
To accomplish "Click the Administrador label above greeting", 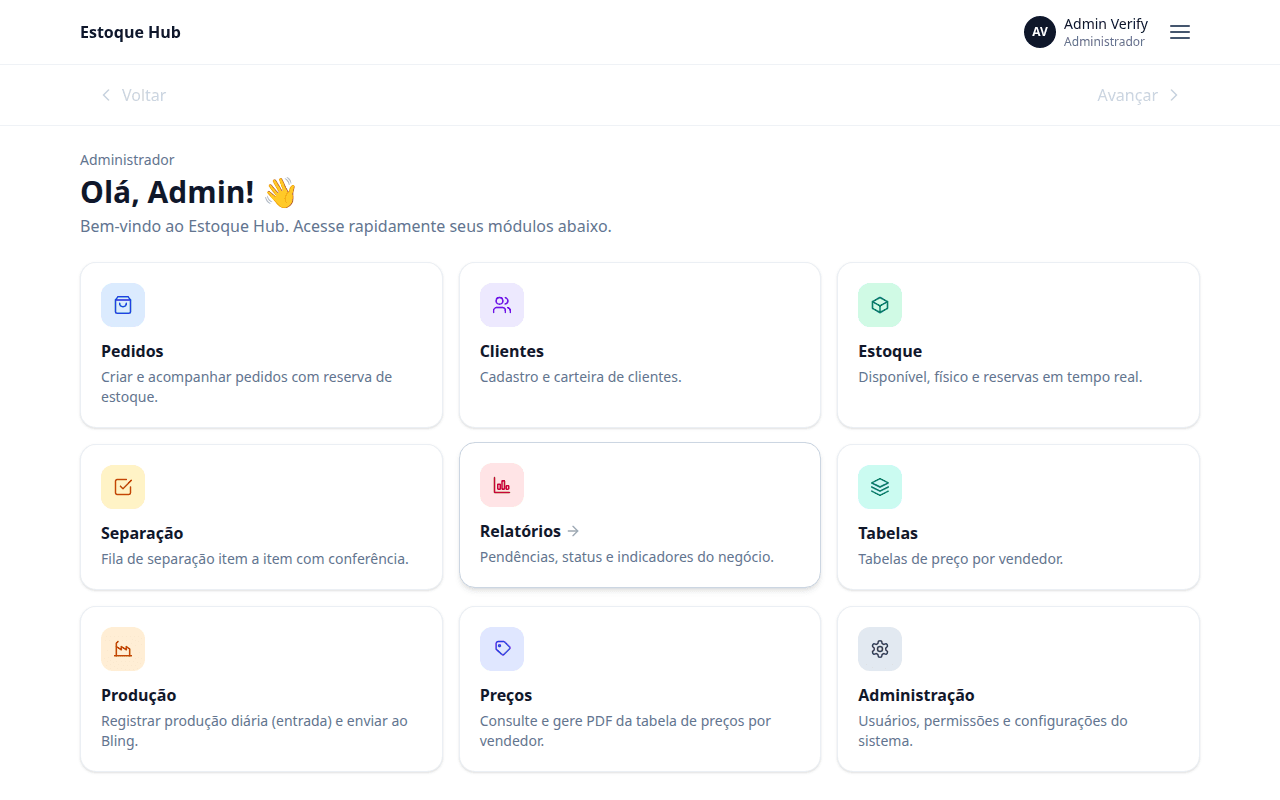I will (127, 160).
